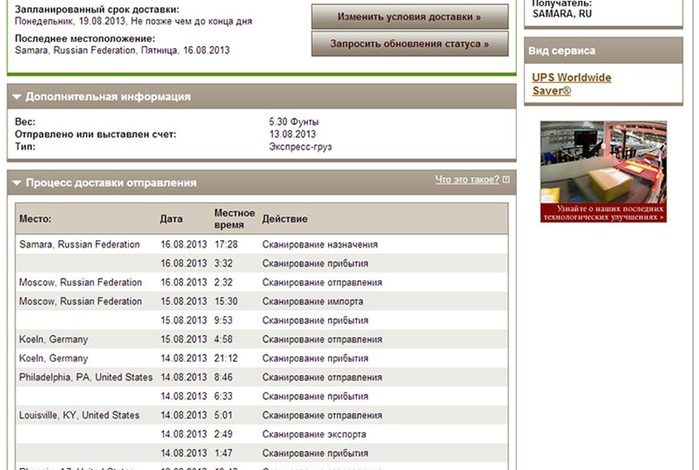Collapse the Дополнительная информация section arrow
Screen dimensions: 699x470
tap(17, 97)
